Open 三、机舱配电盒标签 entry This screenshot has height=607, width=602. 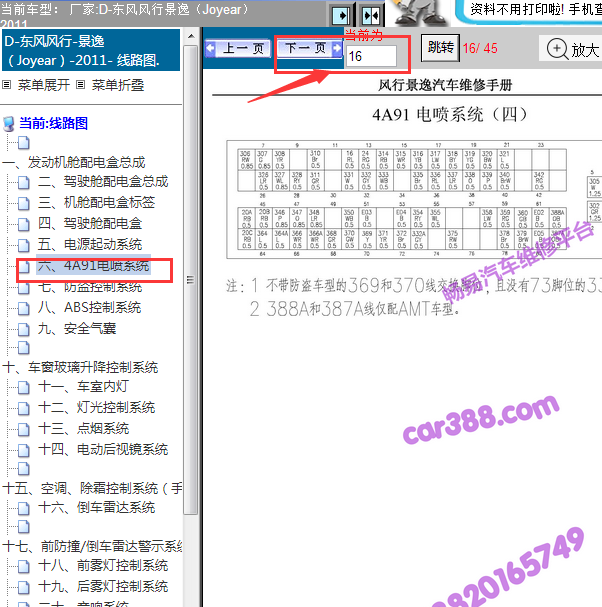[x=96, y=202]
